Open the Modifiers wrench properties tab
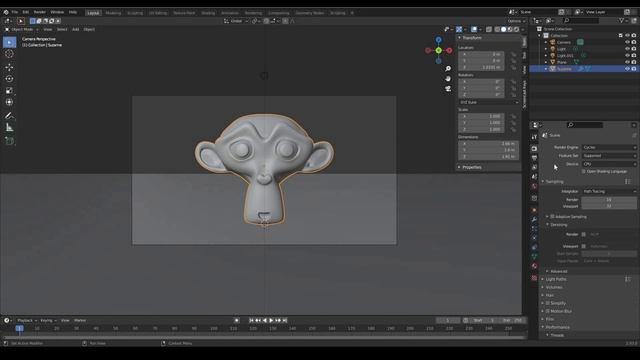The width and height of the screenshot is (640, 360). tap(534, 220)
